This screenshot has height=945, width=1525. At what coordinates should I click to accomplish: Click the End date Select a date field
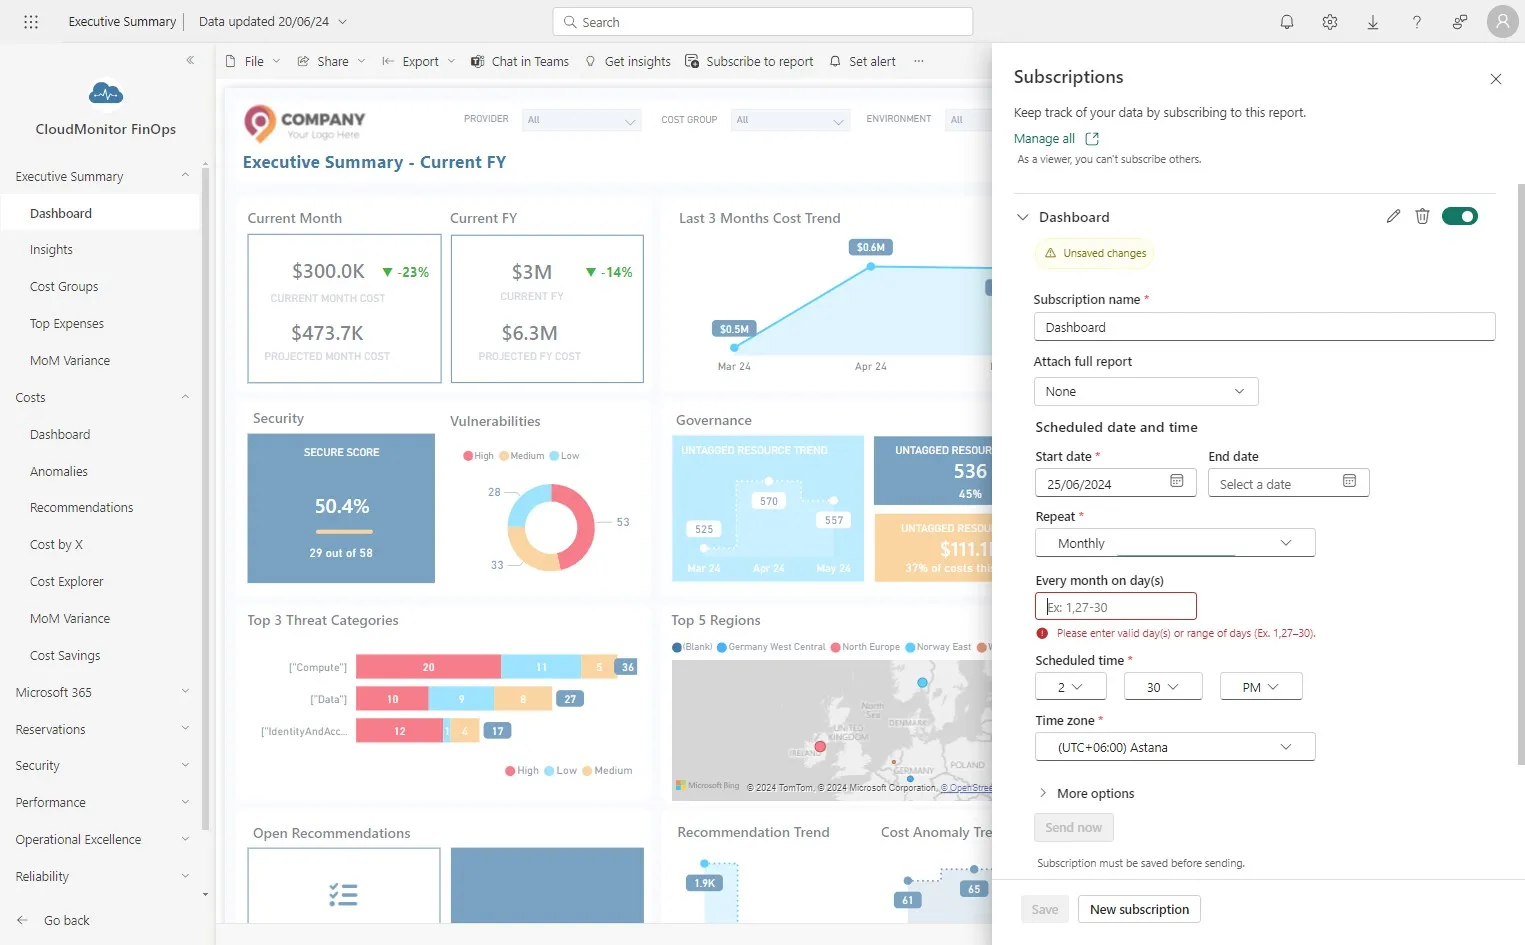tap(1288, 484)
